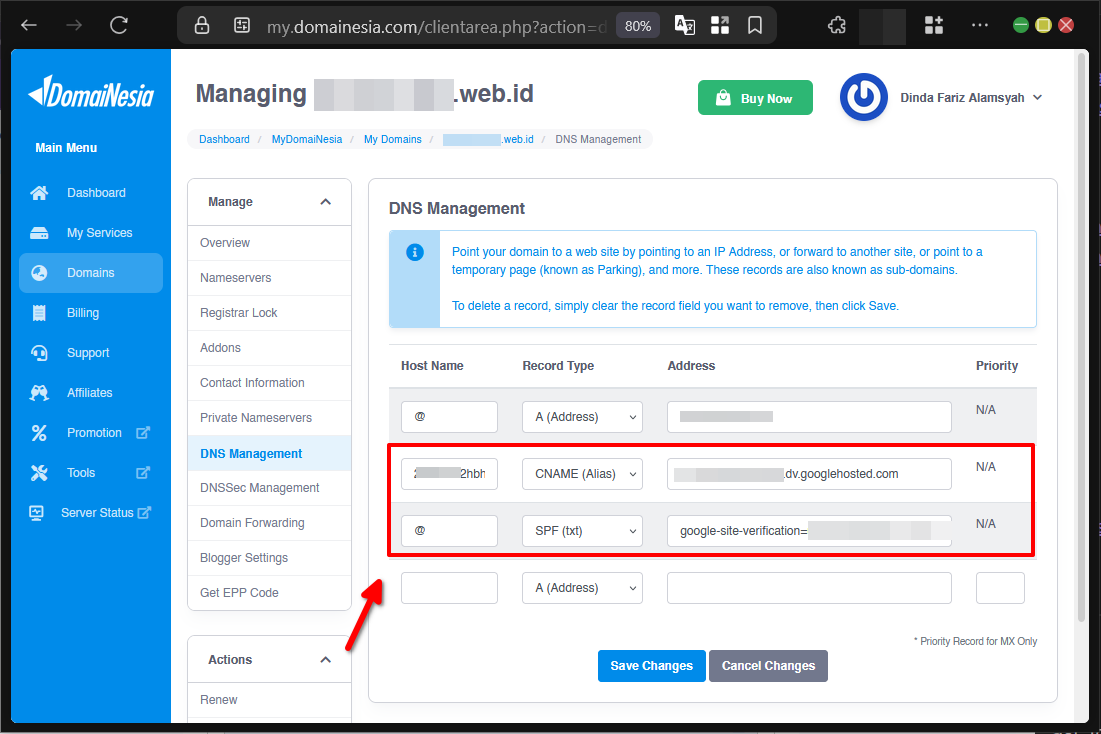Click the MyDomaiNesia breadcrumb link
The width and height of the screenshot is (1101, 734).
(307, 139)
